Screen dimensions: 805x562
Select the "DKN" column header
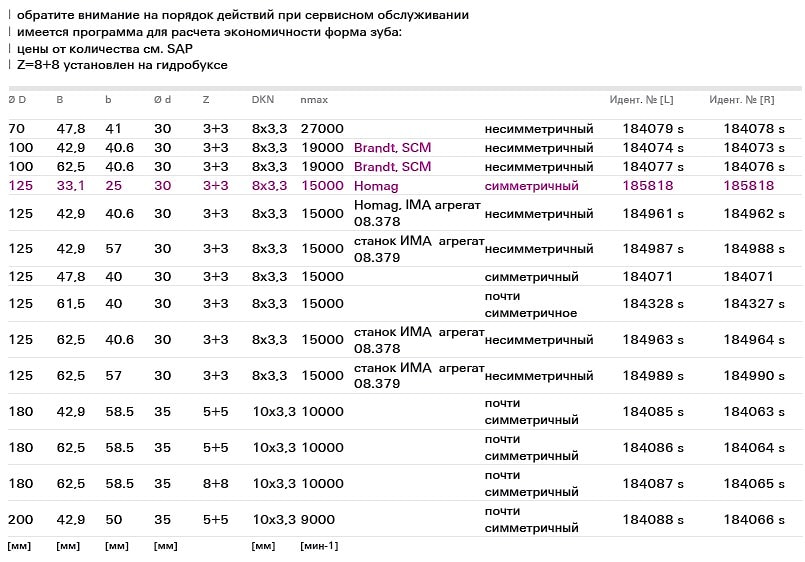262,100
